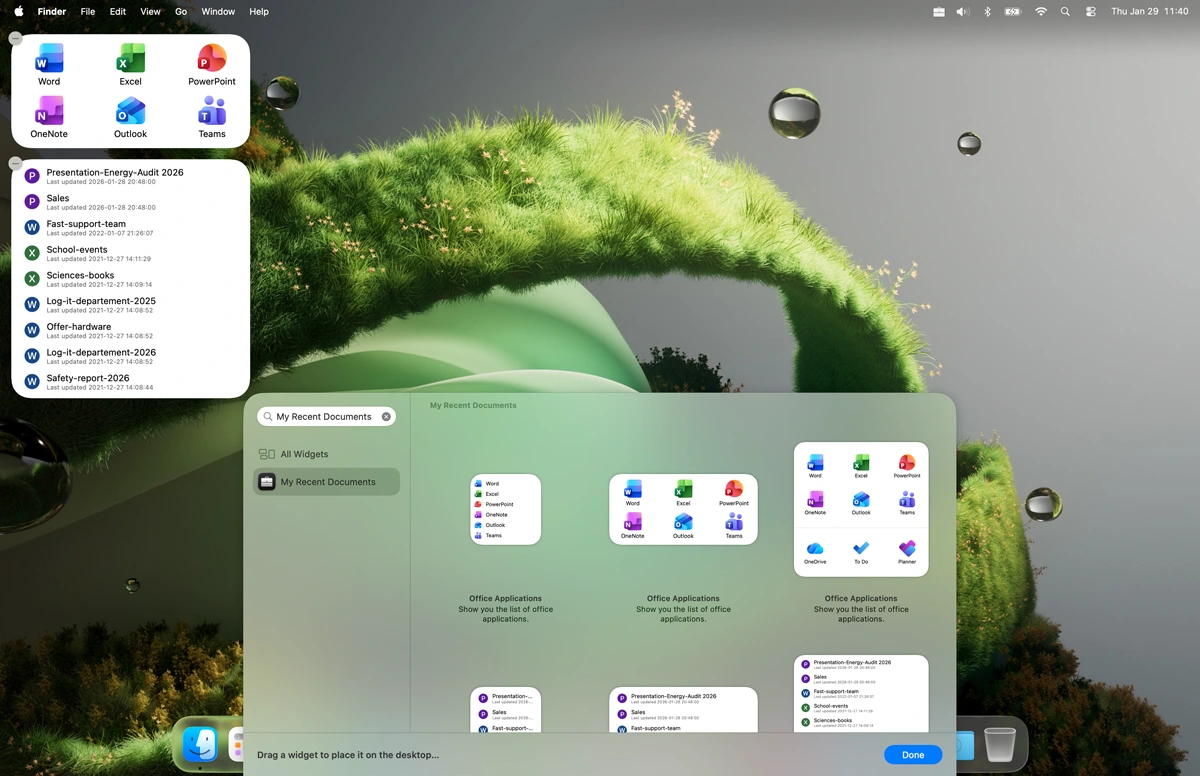Click the Planner icon in the large widget preview
This screenshot has width=1200, height=776.
906,549
